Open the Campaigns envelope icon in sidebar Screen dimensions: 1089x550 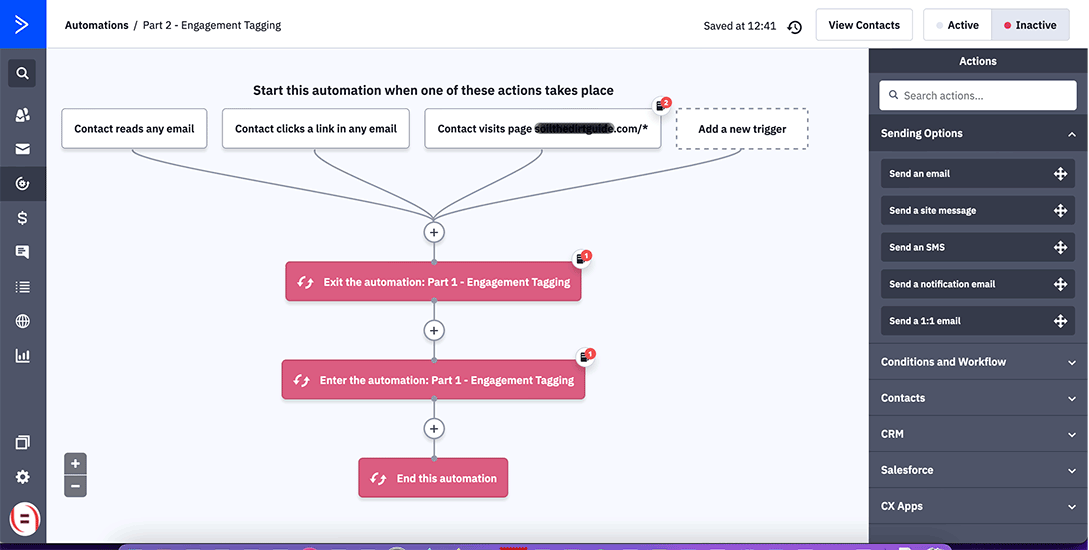(x=22, y=149)
